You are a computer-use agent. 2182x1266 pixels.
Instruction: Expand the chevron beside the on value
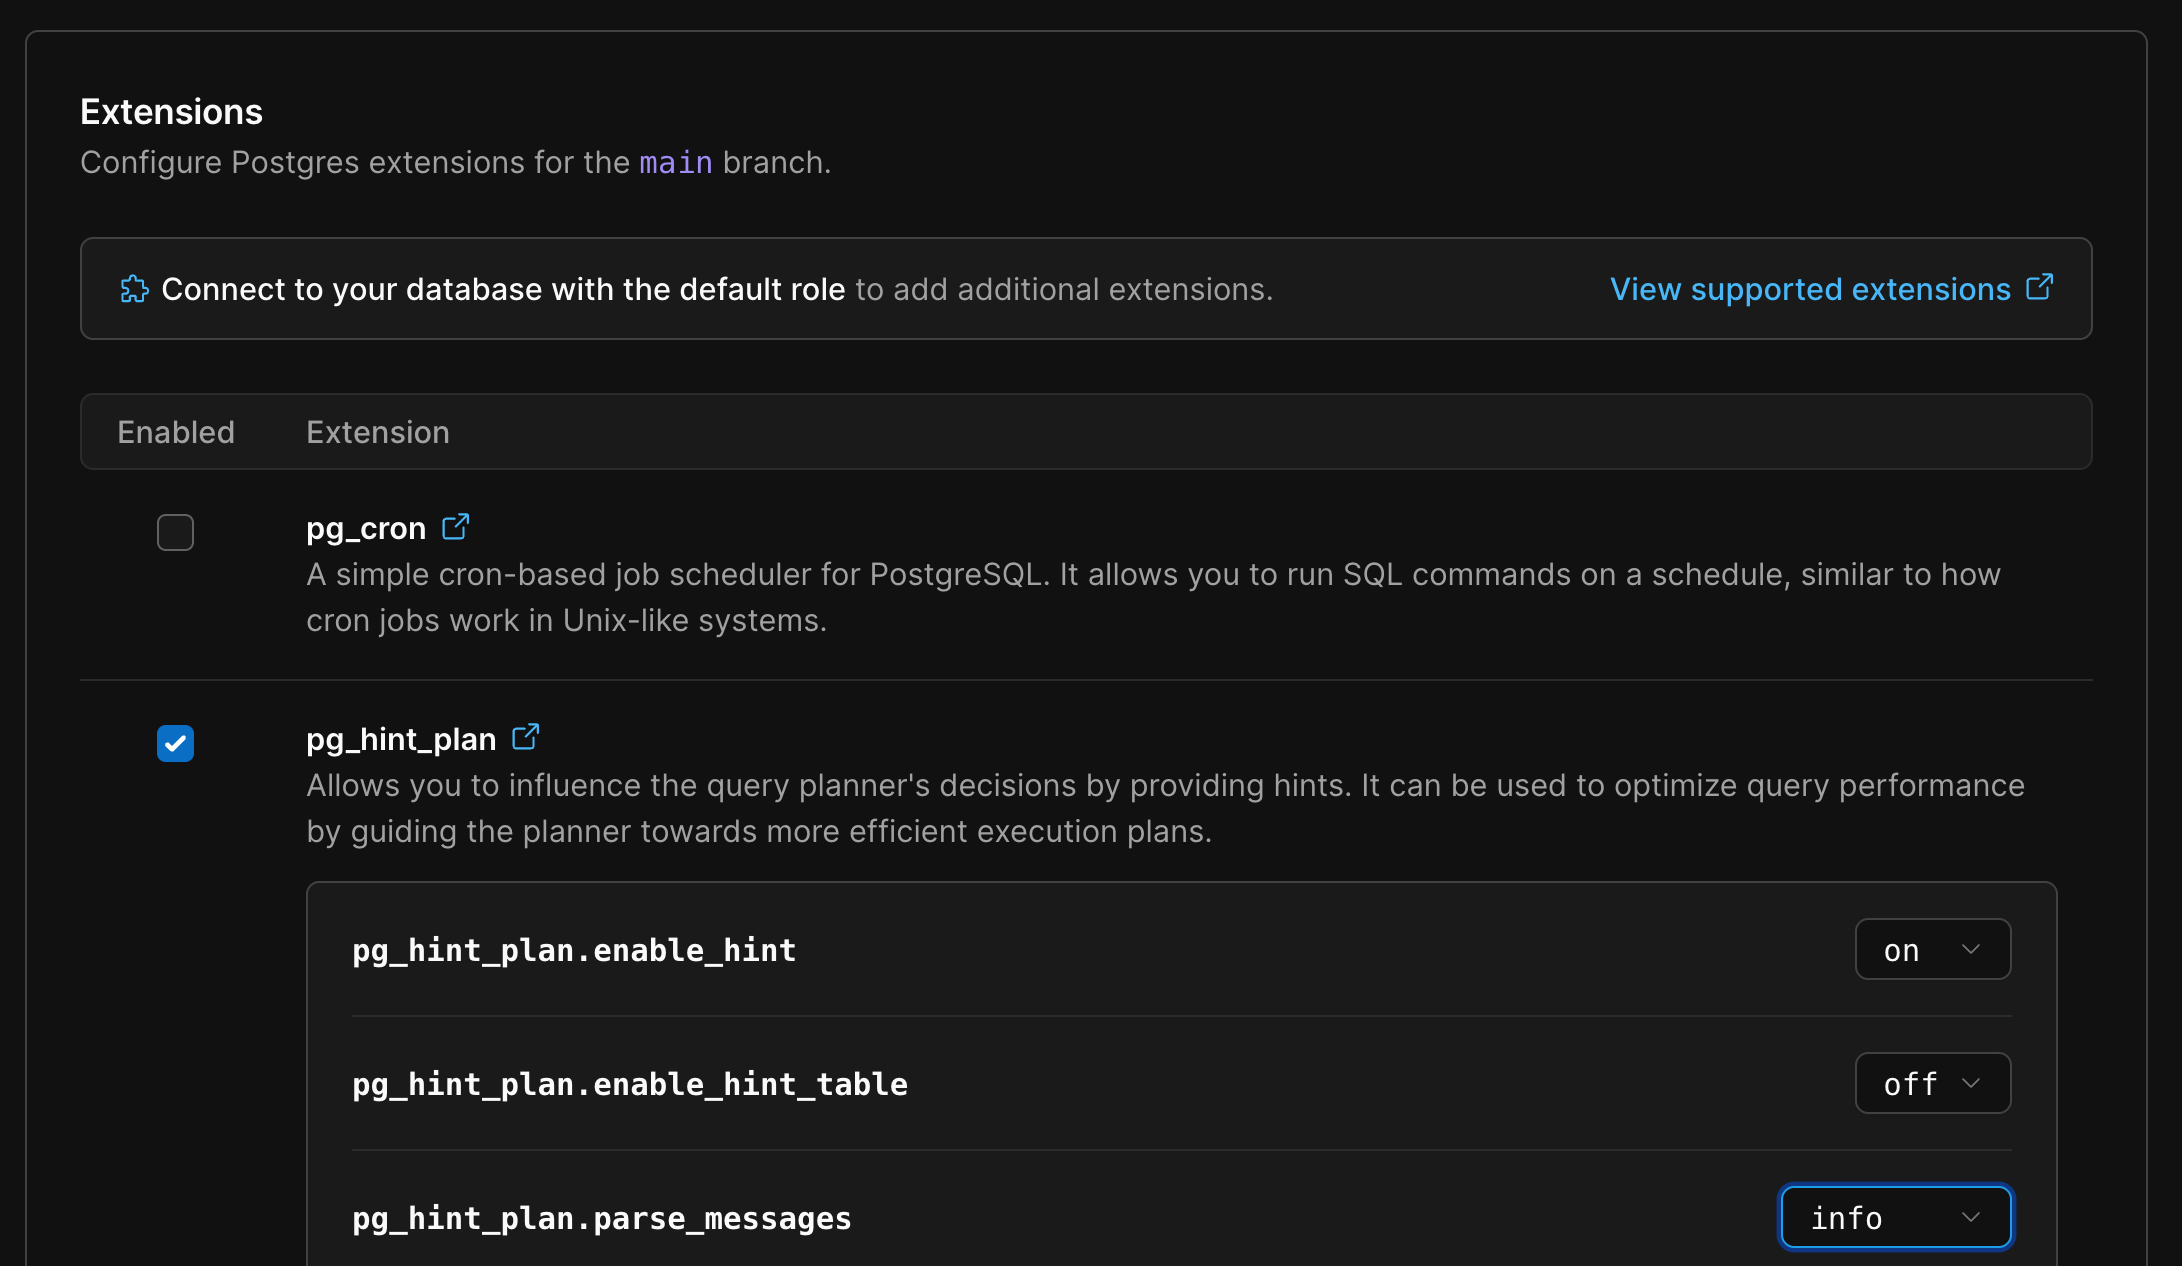[x=1969, y=949]
